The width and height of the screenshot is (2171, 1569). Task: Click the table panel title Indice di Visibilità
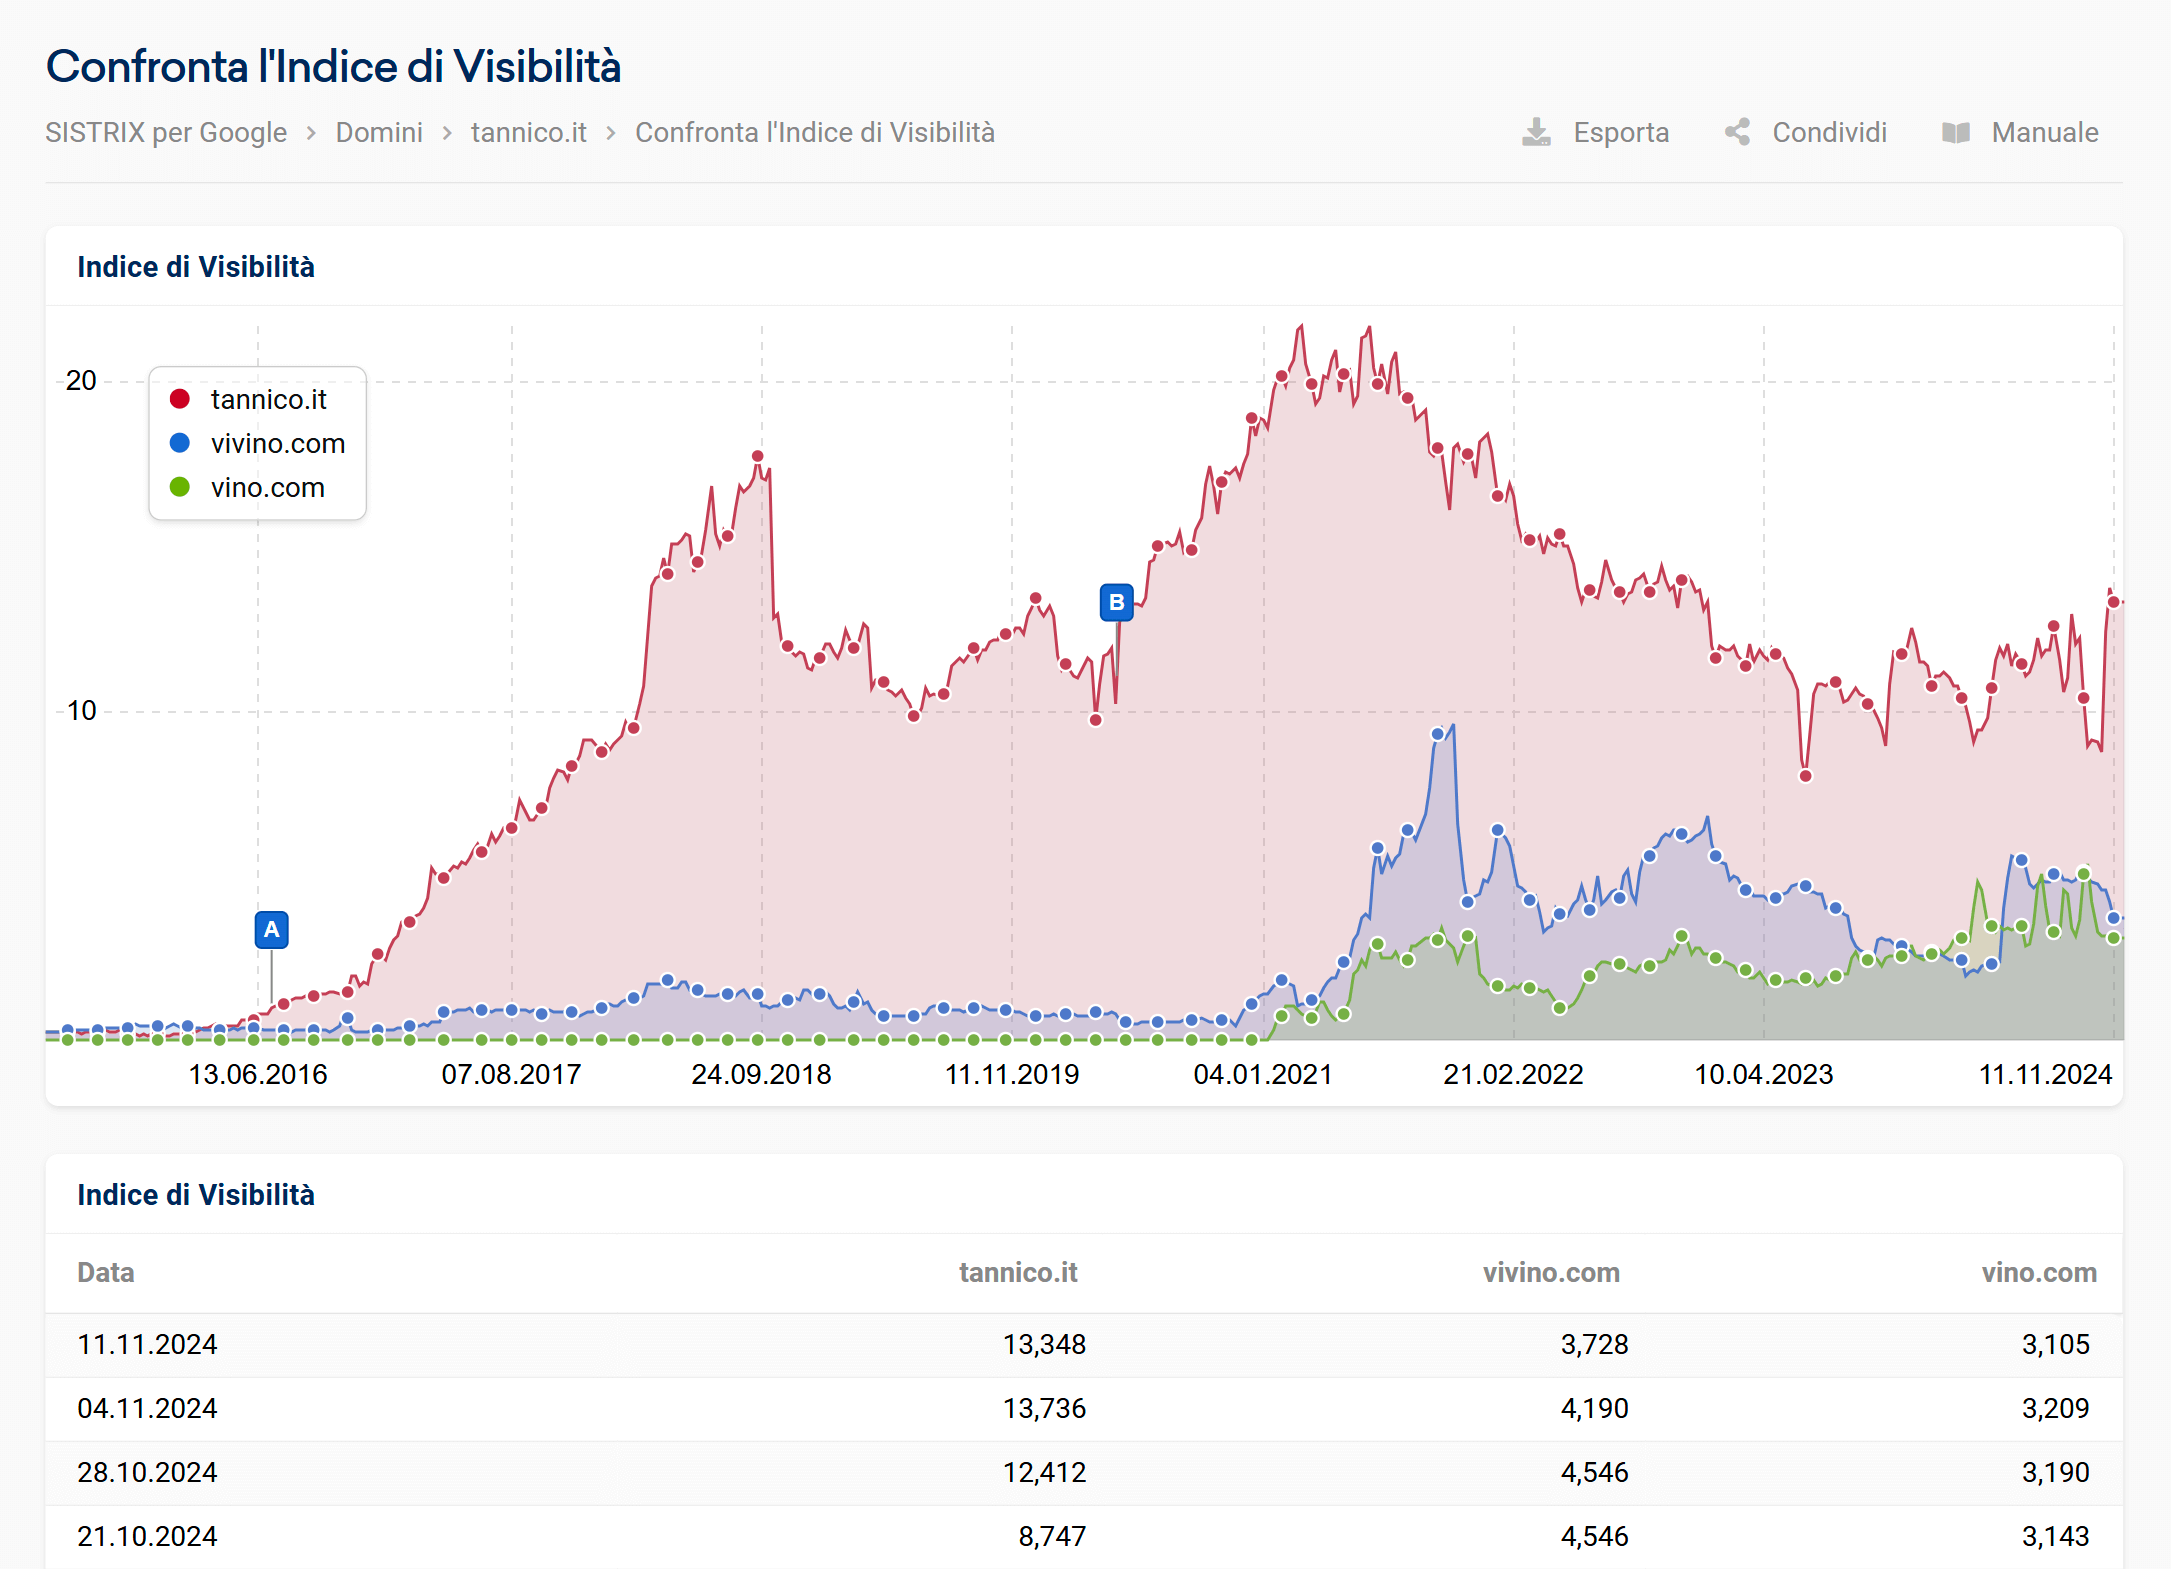196,1195
